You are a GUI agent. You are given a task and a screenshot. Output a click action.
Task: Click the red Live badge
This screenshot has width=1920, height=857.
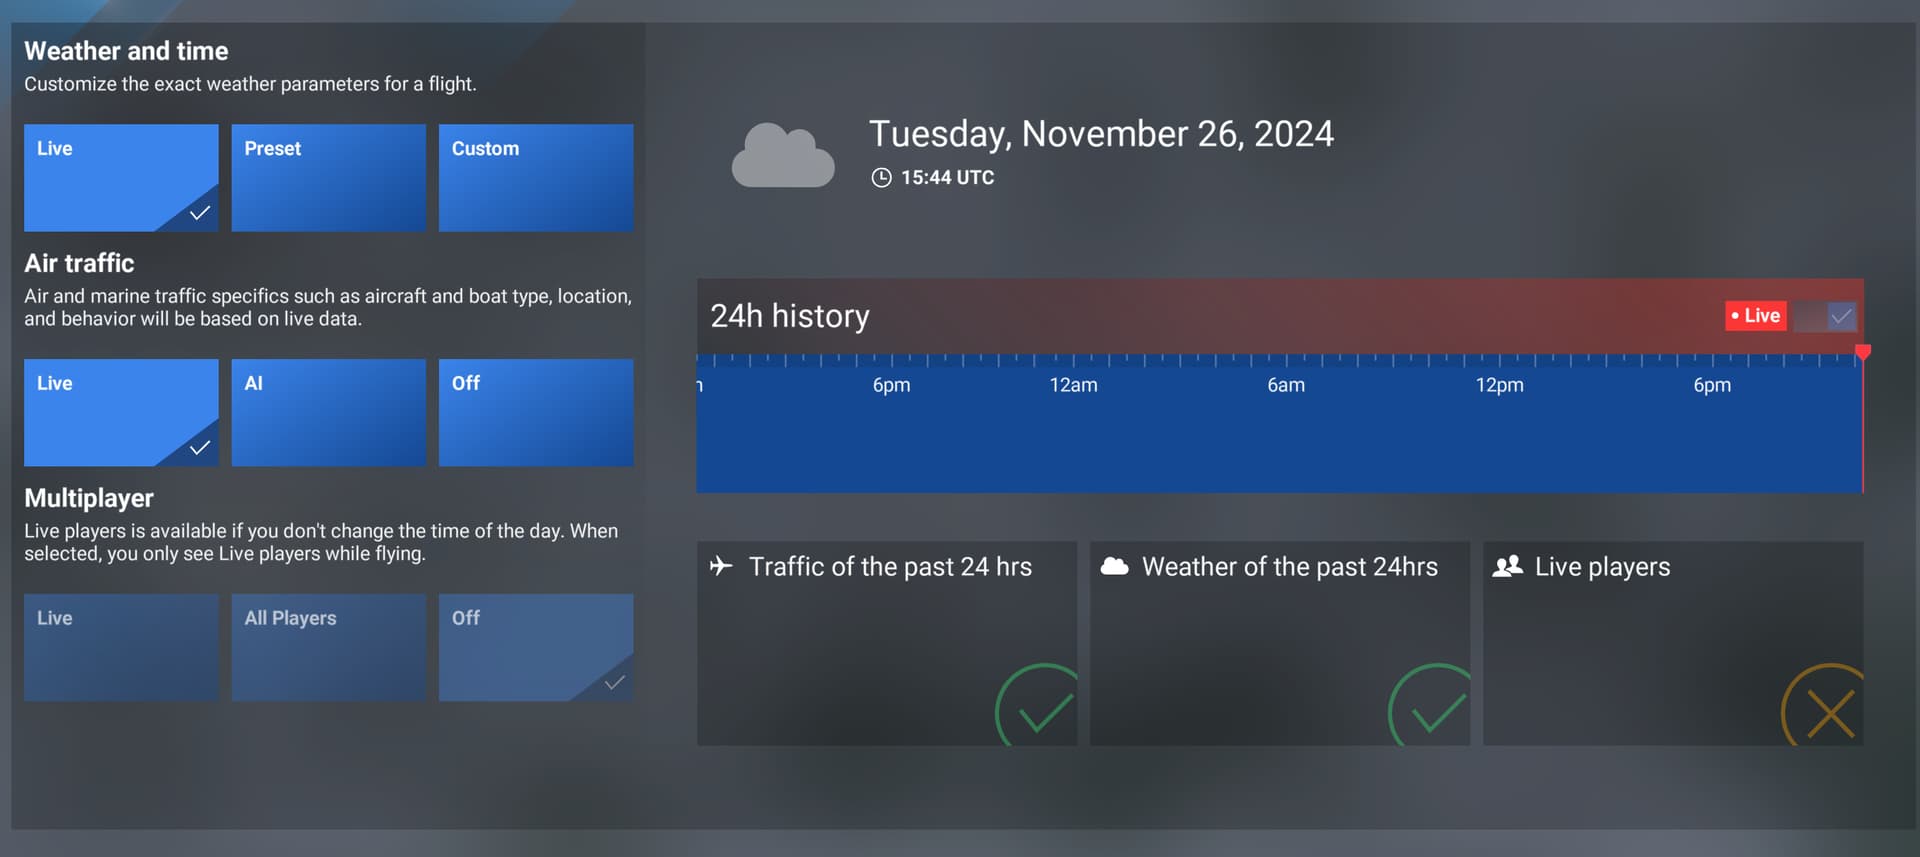(1756, 316)
